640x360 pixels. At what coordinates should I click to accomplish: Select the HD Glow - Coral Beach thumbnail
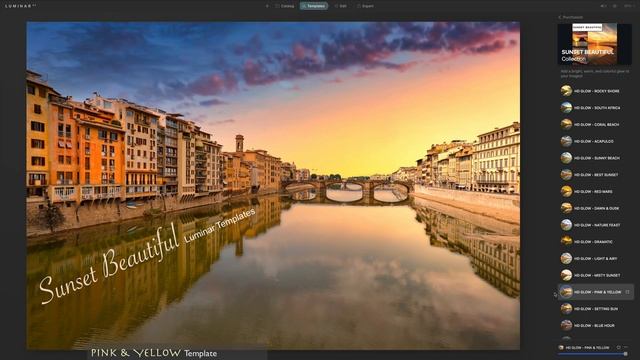tap(566, 124)
